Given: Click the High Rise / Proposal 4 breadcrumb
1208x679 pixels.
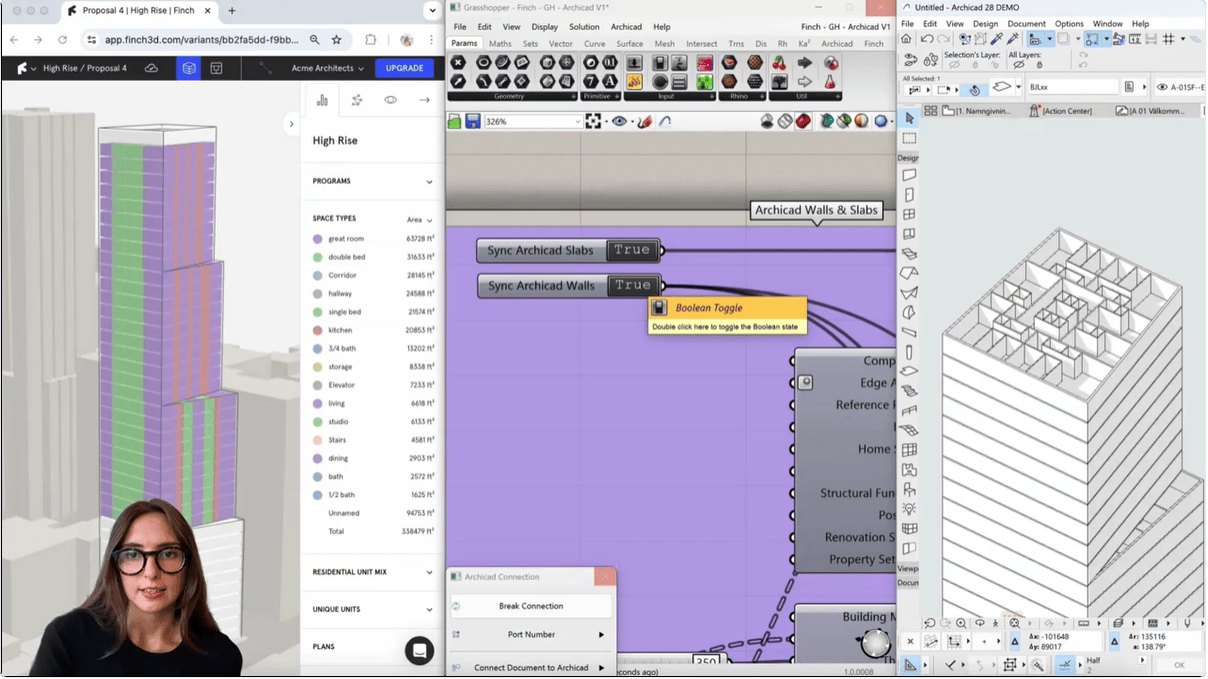Looking at the screenshot, I should click(x=85, y=68).
